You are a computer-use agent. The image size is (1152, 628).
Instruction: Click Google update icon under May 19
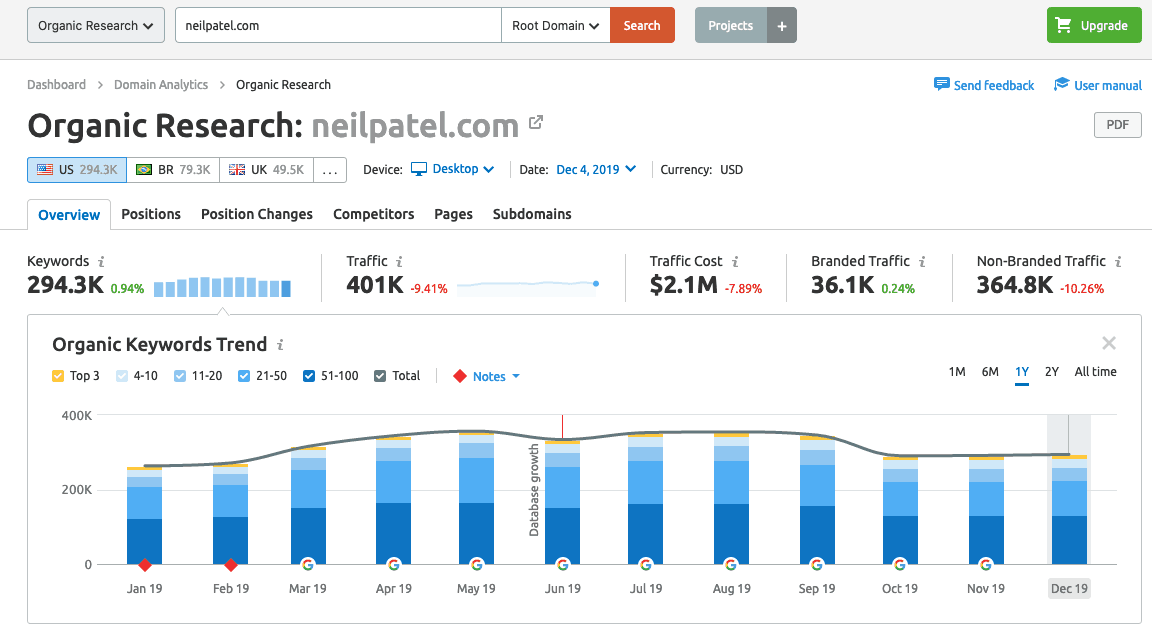click(477, 565)
